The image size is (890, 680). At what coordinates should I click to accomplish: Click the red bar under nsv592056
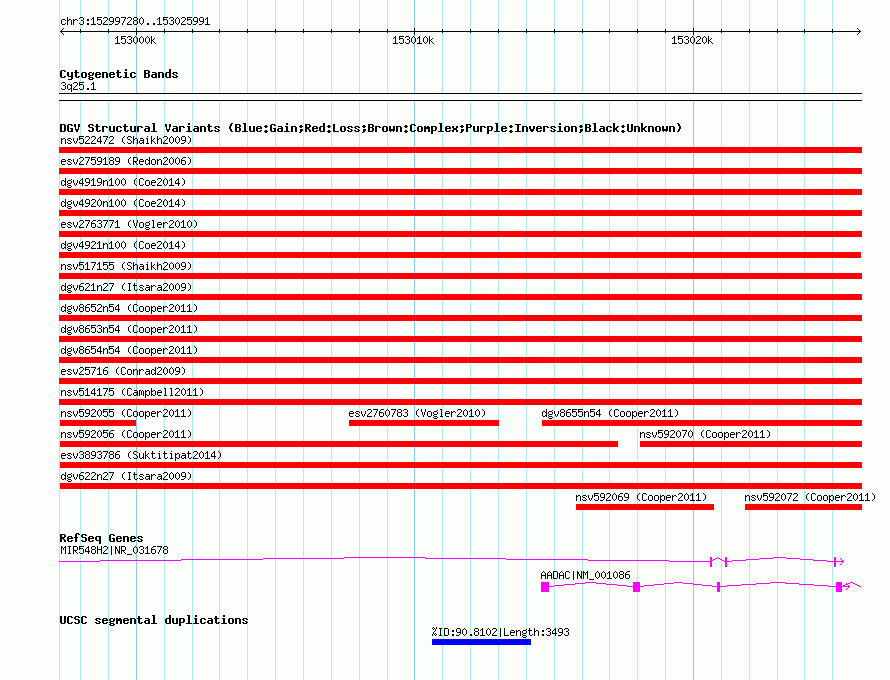pyautogui.click(x=339, y=444)
